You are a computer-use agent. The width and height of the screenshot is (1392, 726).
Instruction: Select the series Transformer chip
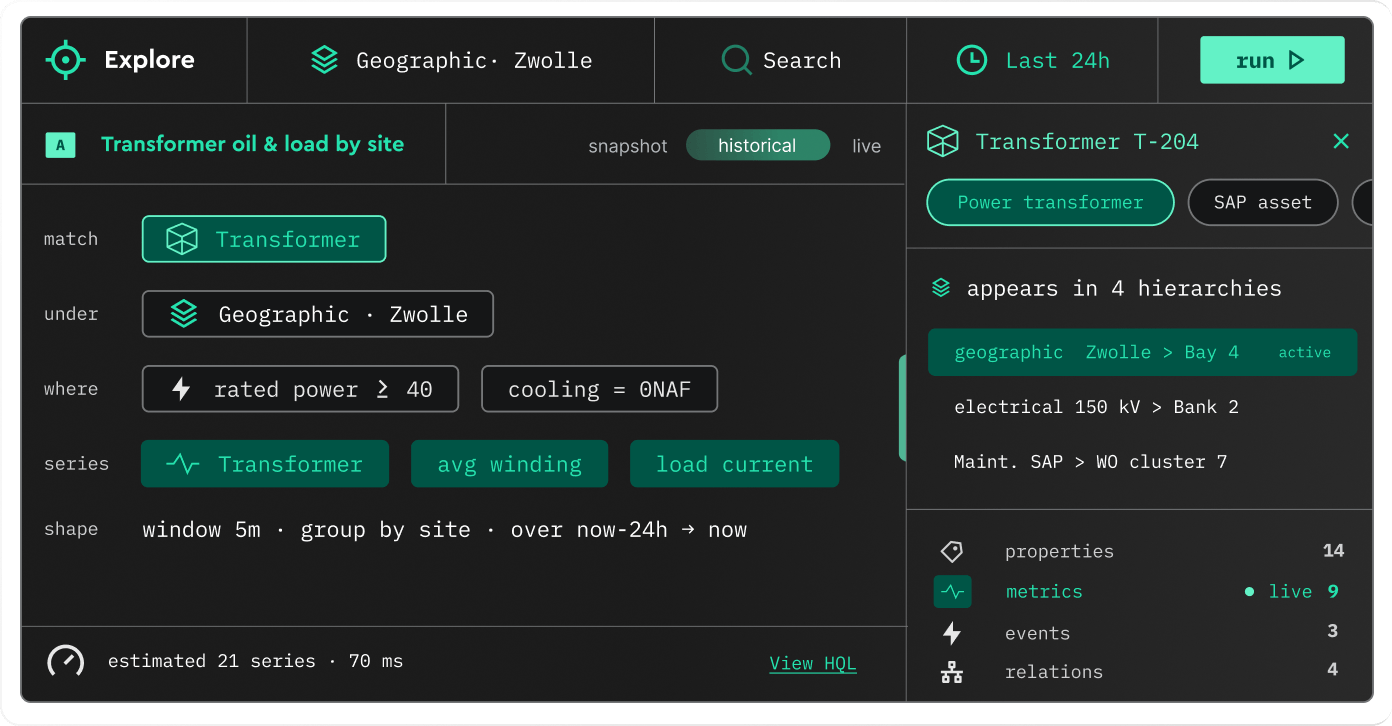265,464
